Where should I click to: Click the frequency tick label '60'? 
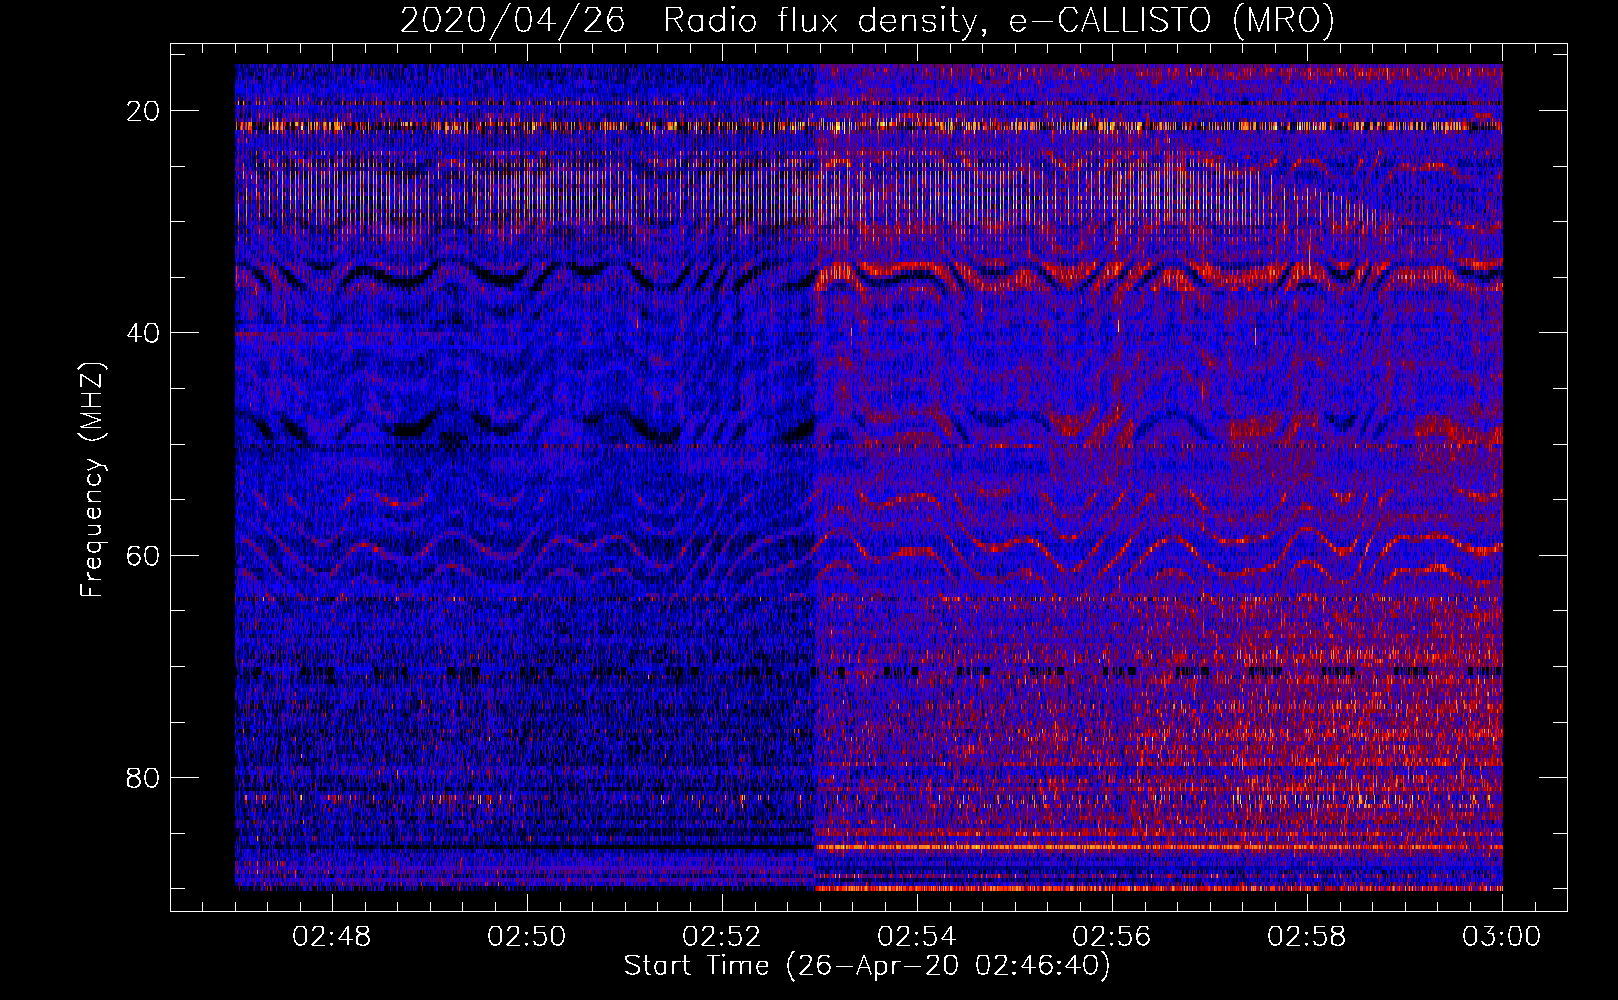coord(144,555)
